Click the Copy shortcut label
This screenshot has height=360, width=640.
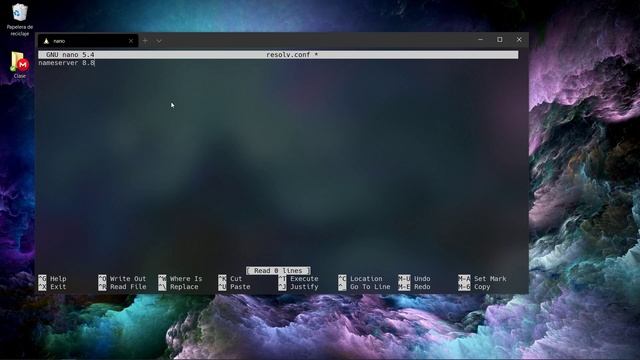(482, 287)
